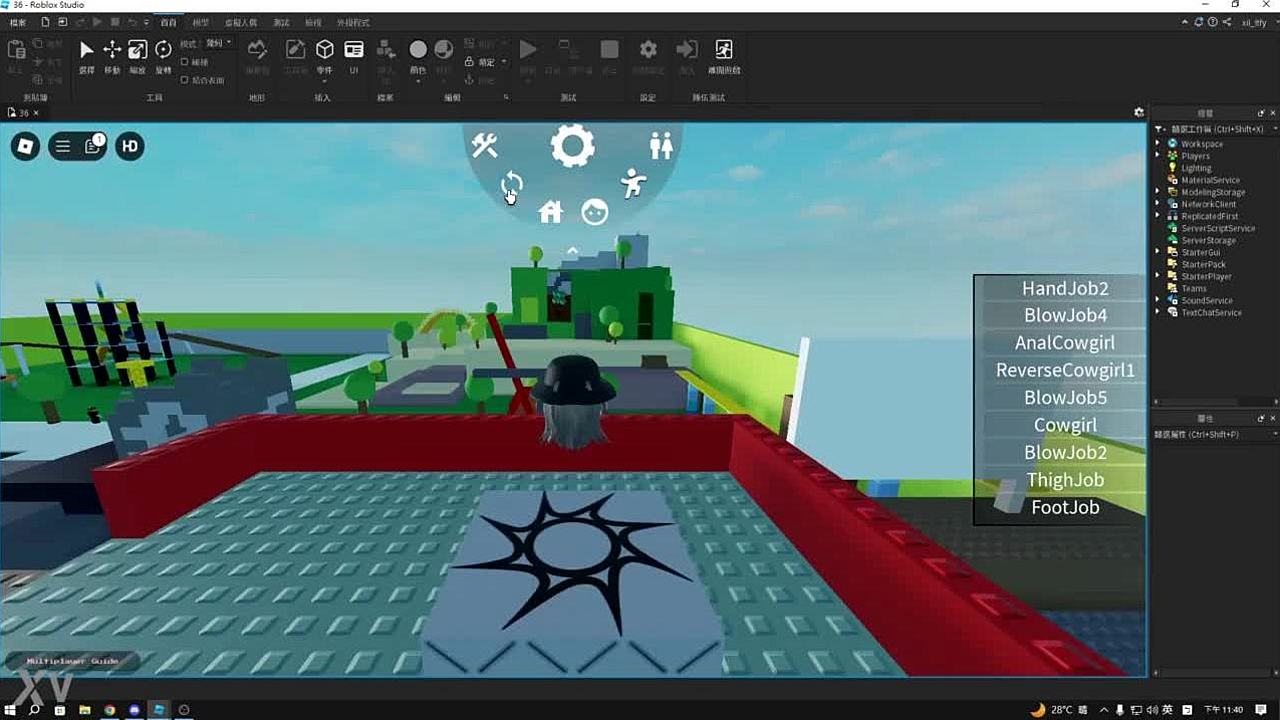Click the Multiplayer Guide button in viewport
The width and height of the screenshot is (1280, 720).
click(72, 661)
